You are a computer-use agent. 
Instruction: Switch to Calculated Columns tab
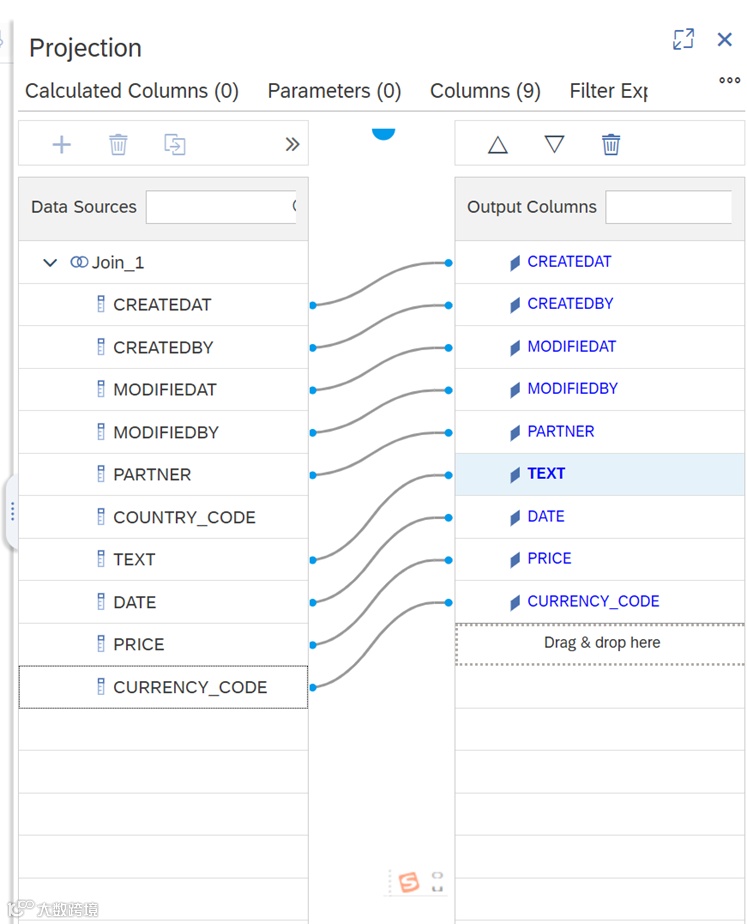(x=132, y=91)
